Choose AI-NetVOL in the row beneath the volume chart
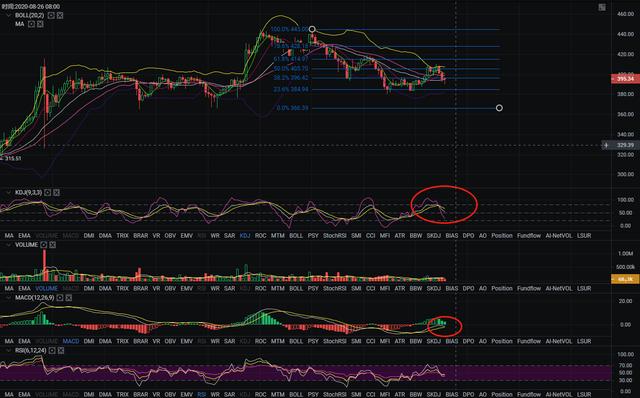 (559, 288)
